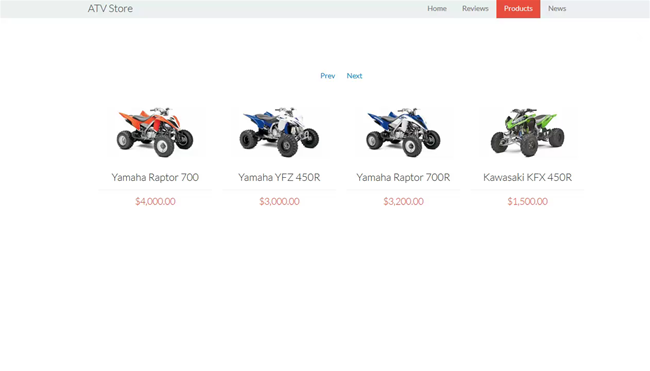Click the Kawasaki KFX 450R title
This screenshot has width=650, height=371.
point(527,177)
